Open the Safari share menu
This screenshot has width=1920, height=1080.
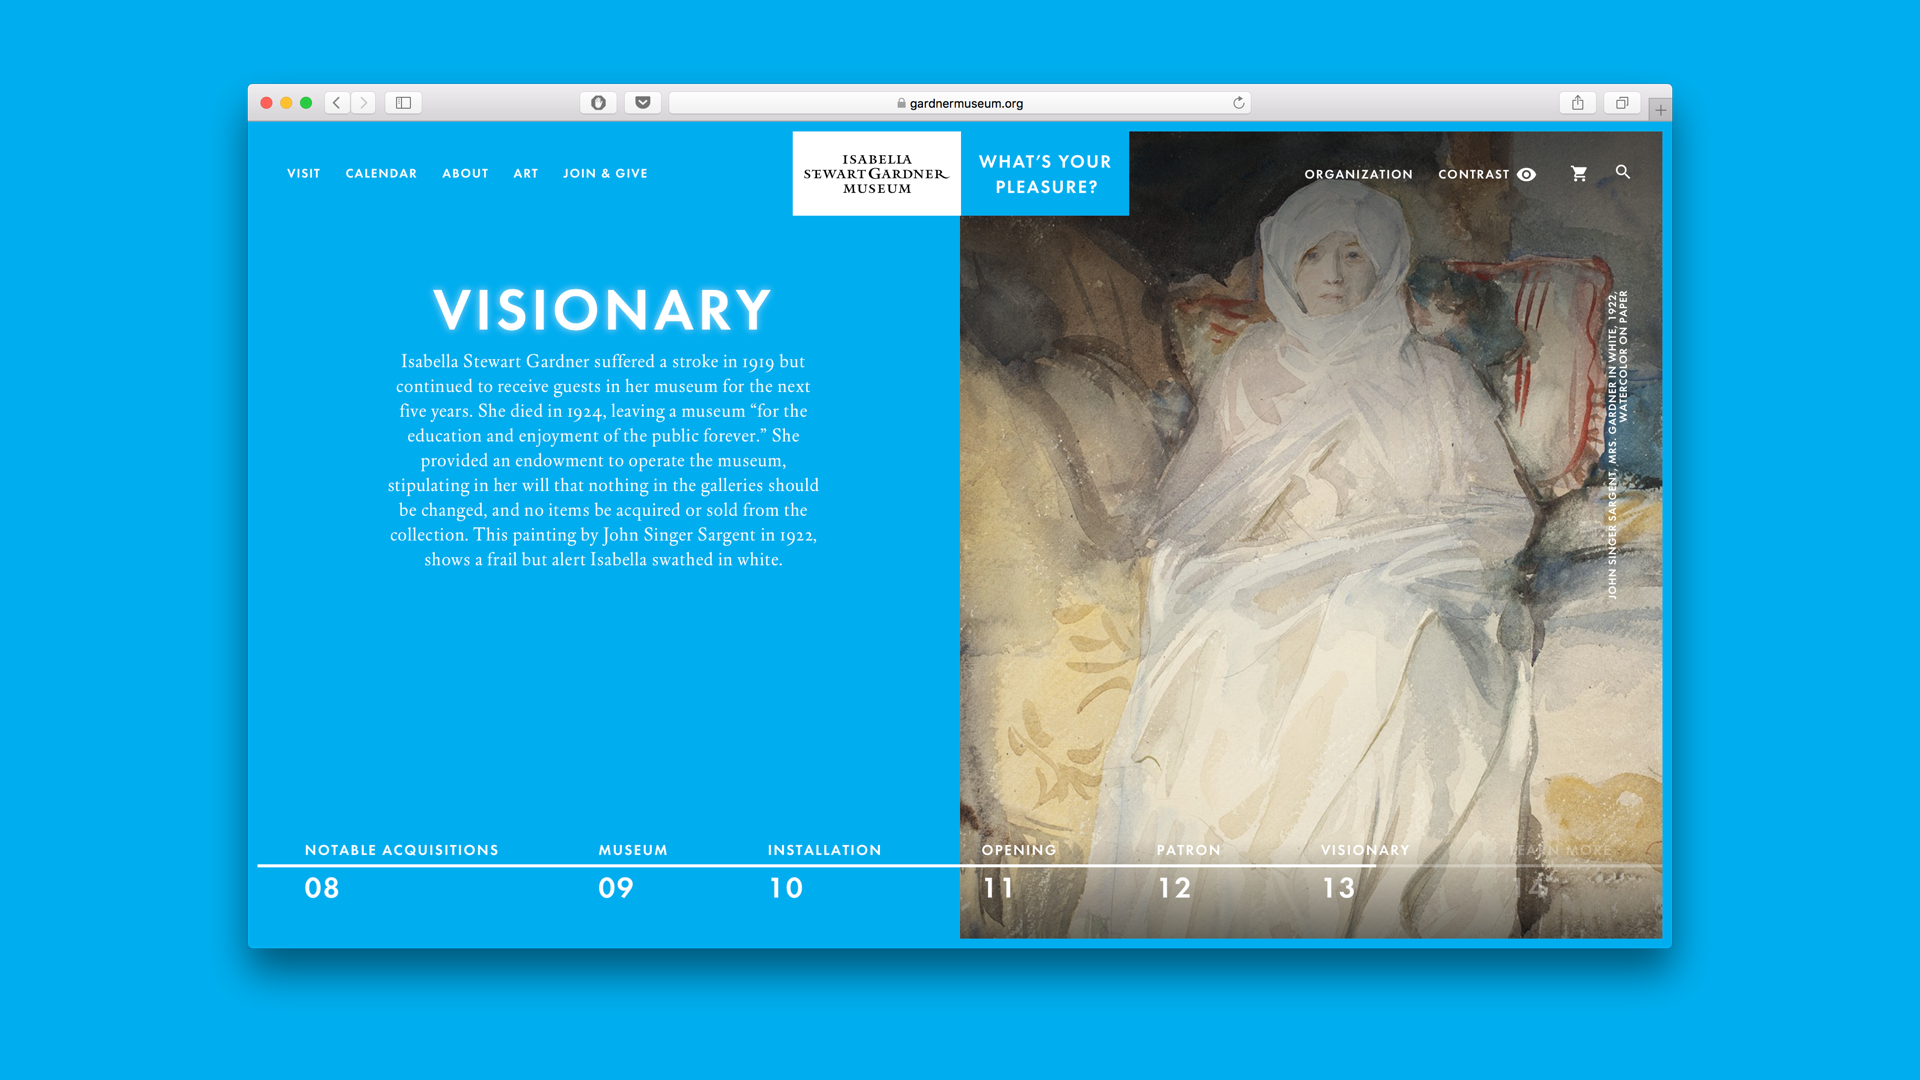click(1578, 103)
